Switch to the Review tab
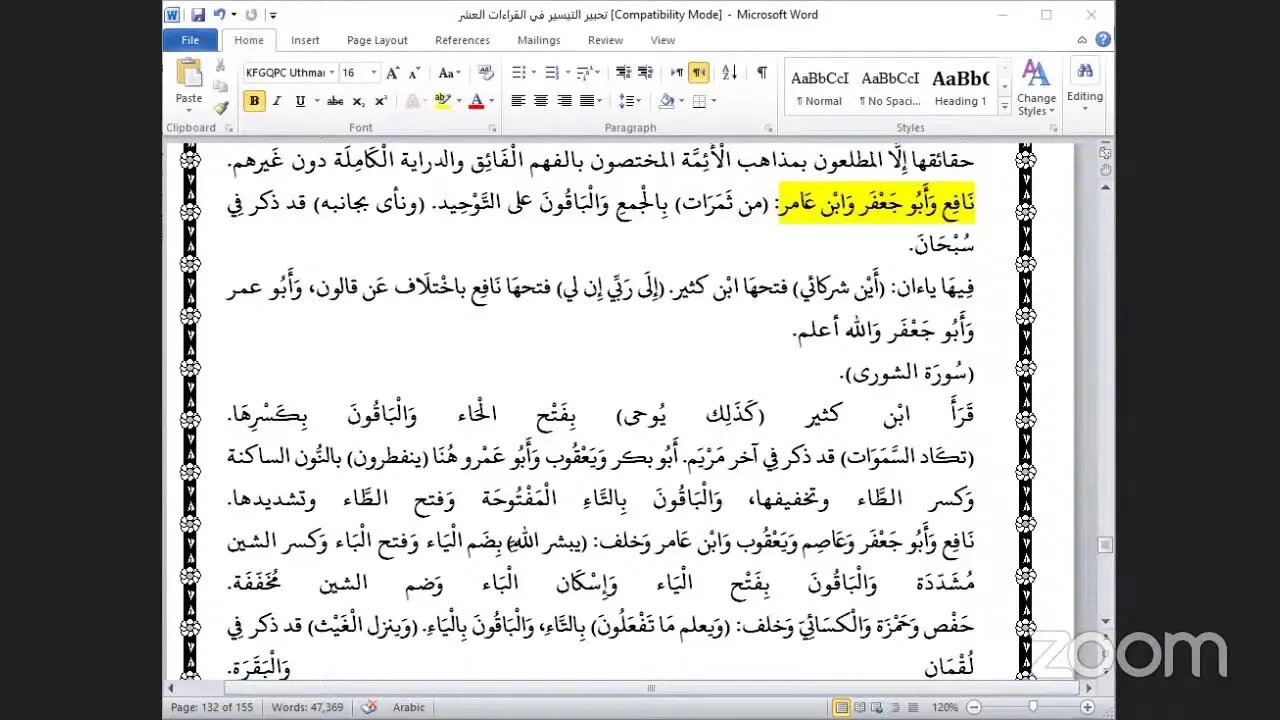The image size is (1280, 720). coord(605,40)
